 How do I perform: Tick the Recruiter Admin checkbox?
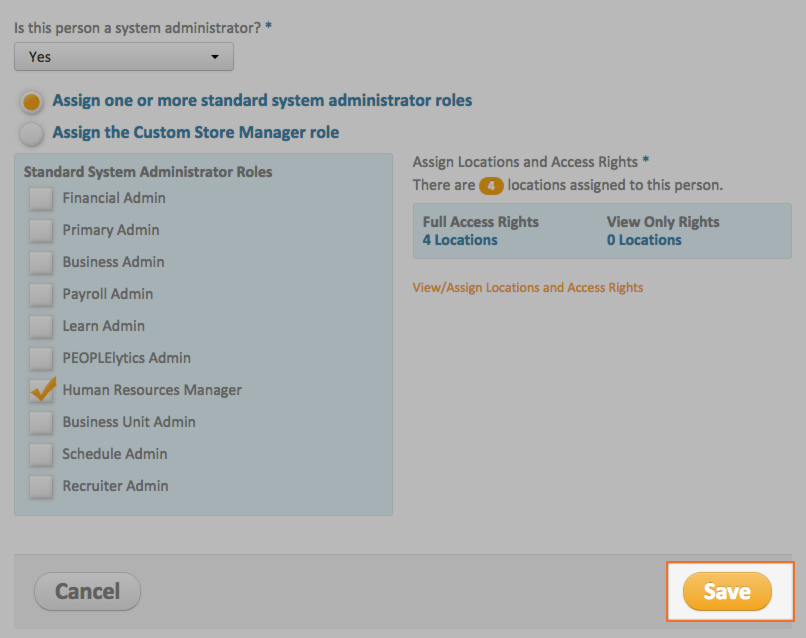[41, 486]
